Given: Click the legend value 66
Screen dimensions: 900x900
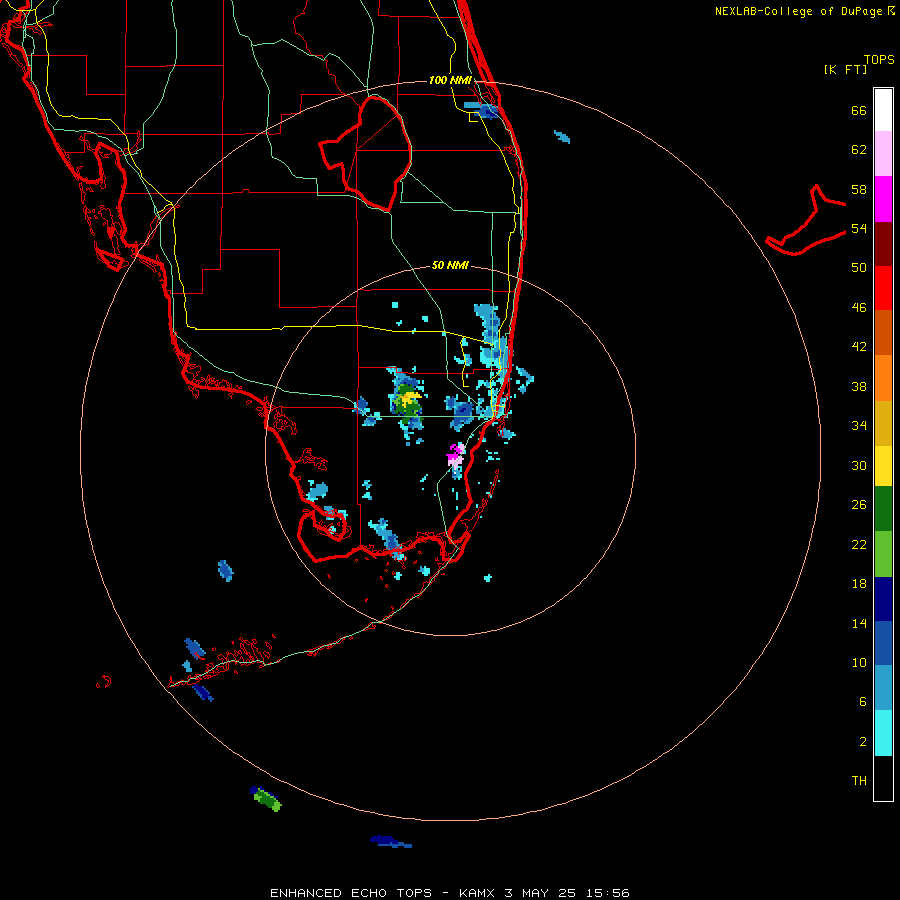Looking at the screenshot, I should coord(859,111).
